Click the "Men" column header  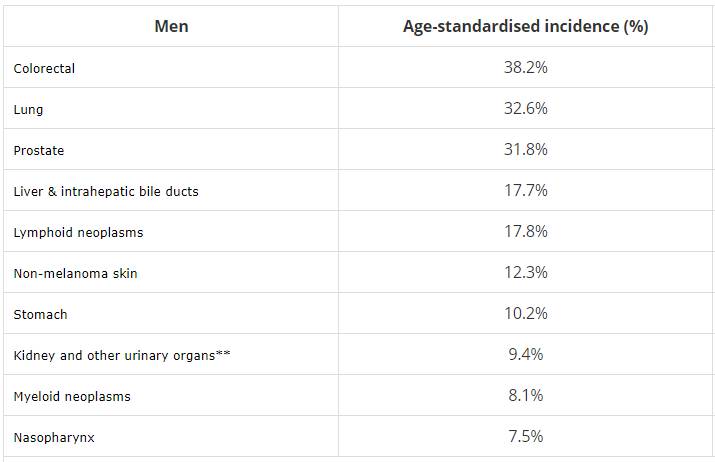(x=171, y=26)
